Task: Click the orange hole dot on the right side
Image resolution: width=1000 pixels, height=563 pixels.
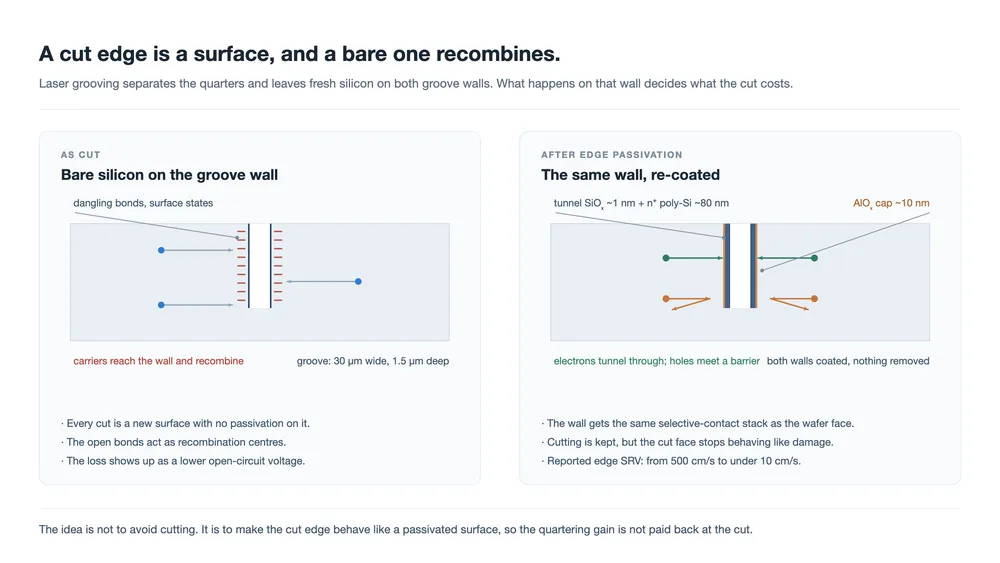Action: pyautogui.click(x=814, y=298)
